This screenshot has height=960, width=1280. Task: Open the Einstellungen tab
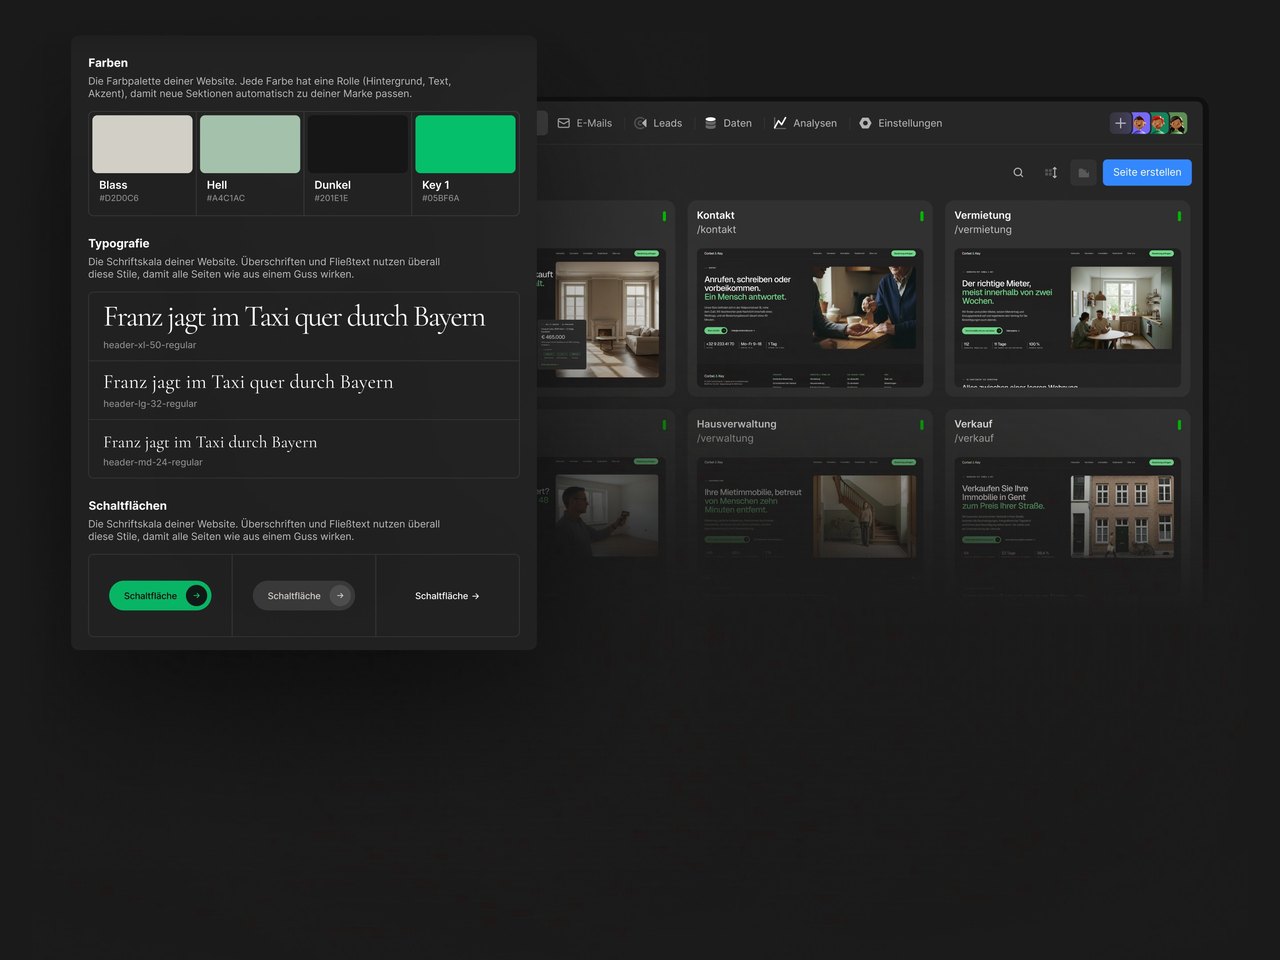900,123
